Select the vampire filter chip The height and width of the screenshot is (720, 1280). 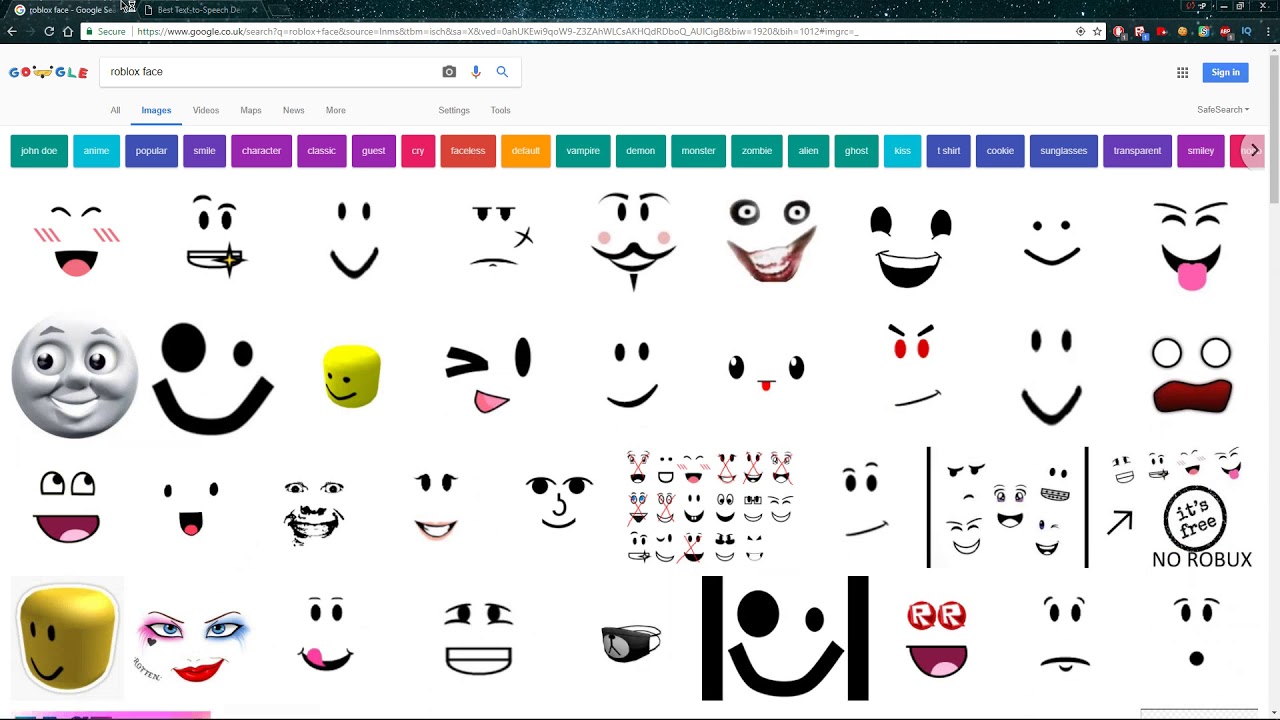tap(583, 151)
